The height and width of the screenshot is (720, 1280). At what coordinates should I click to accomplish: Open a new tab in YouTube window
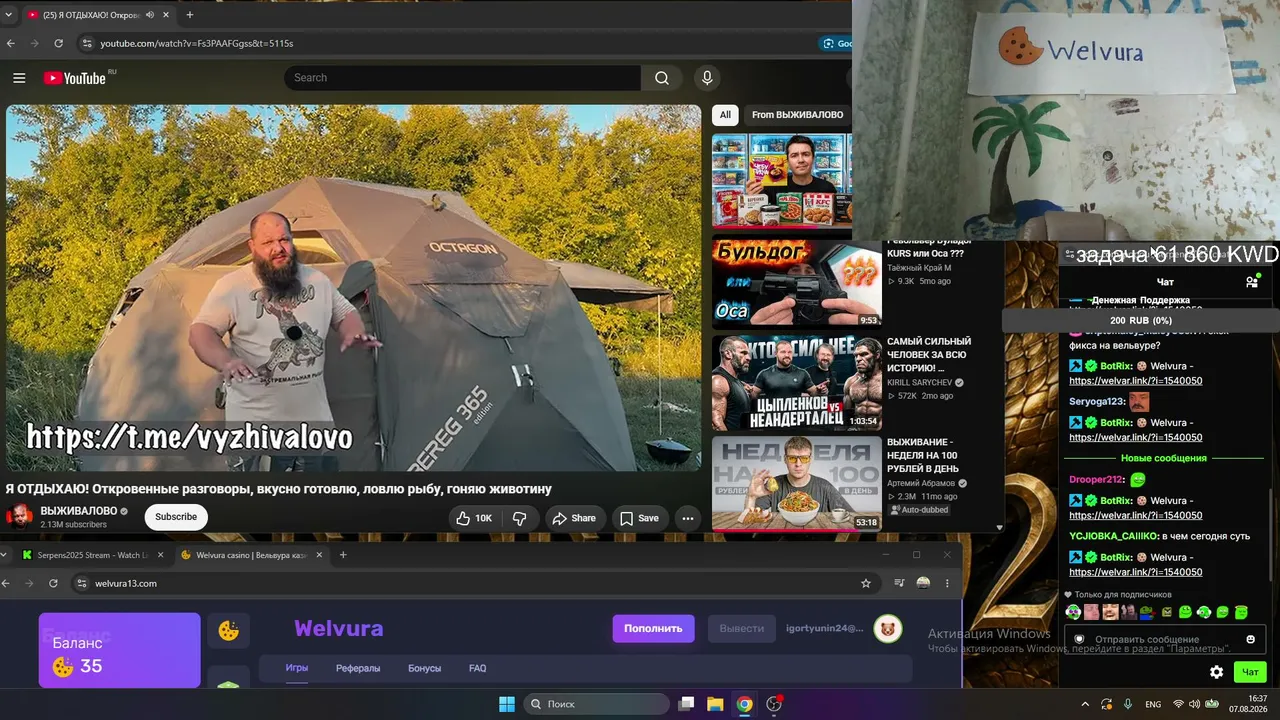pos(190,15)
